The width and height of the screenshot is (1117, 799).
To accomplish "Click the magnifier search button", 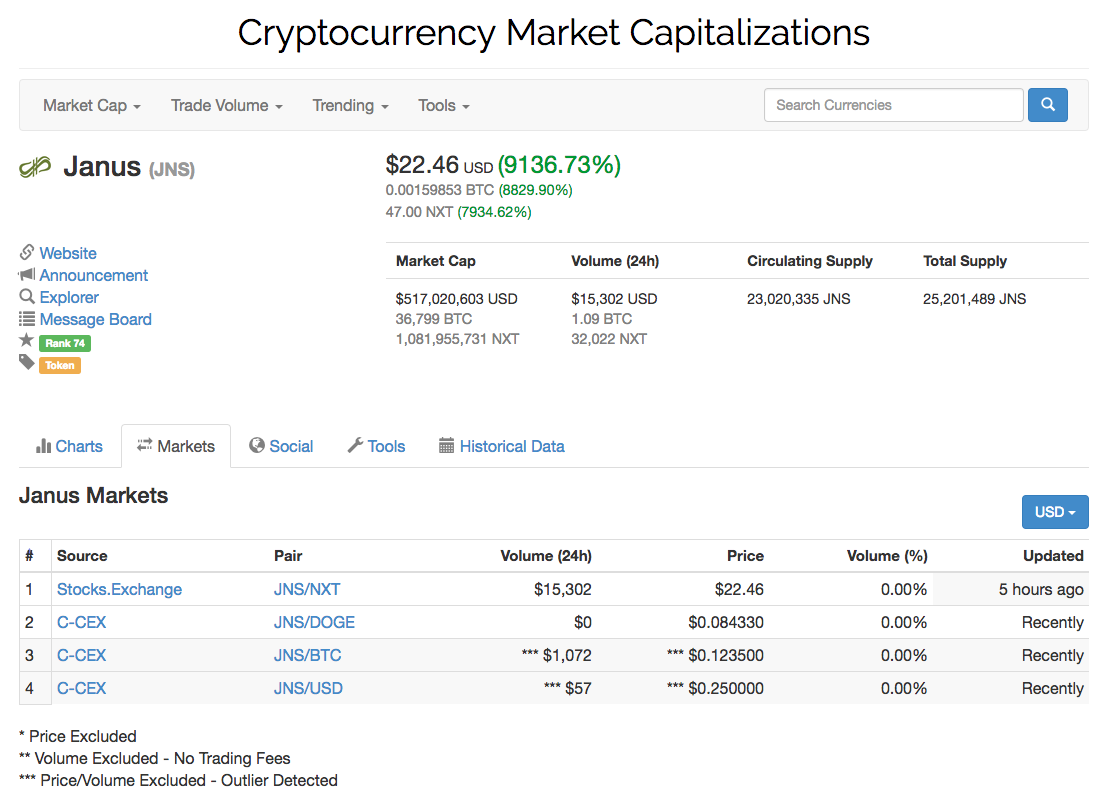I will (x=1047, y=105).
